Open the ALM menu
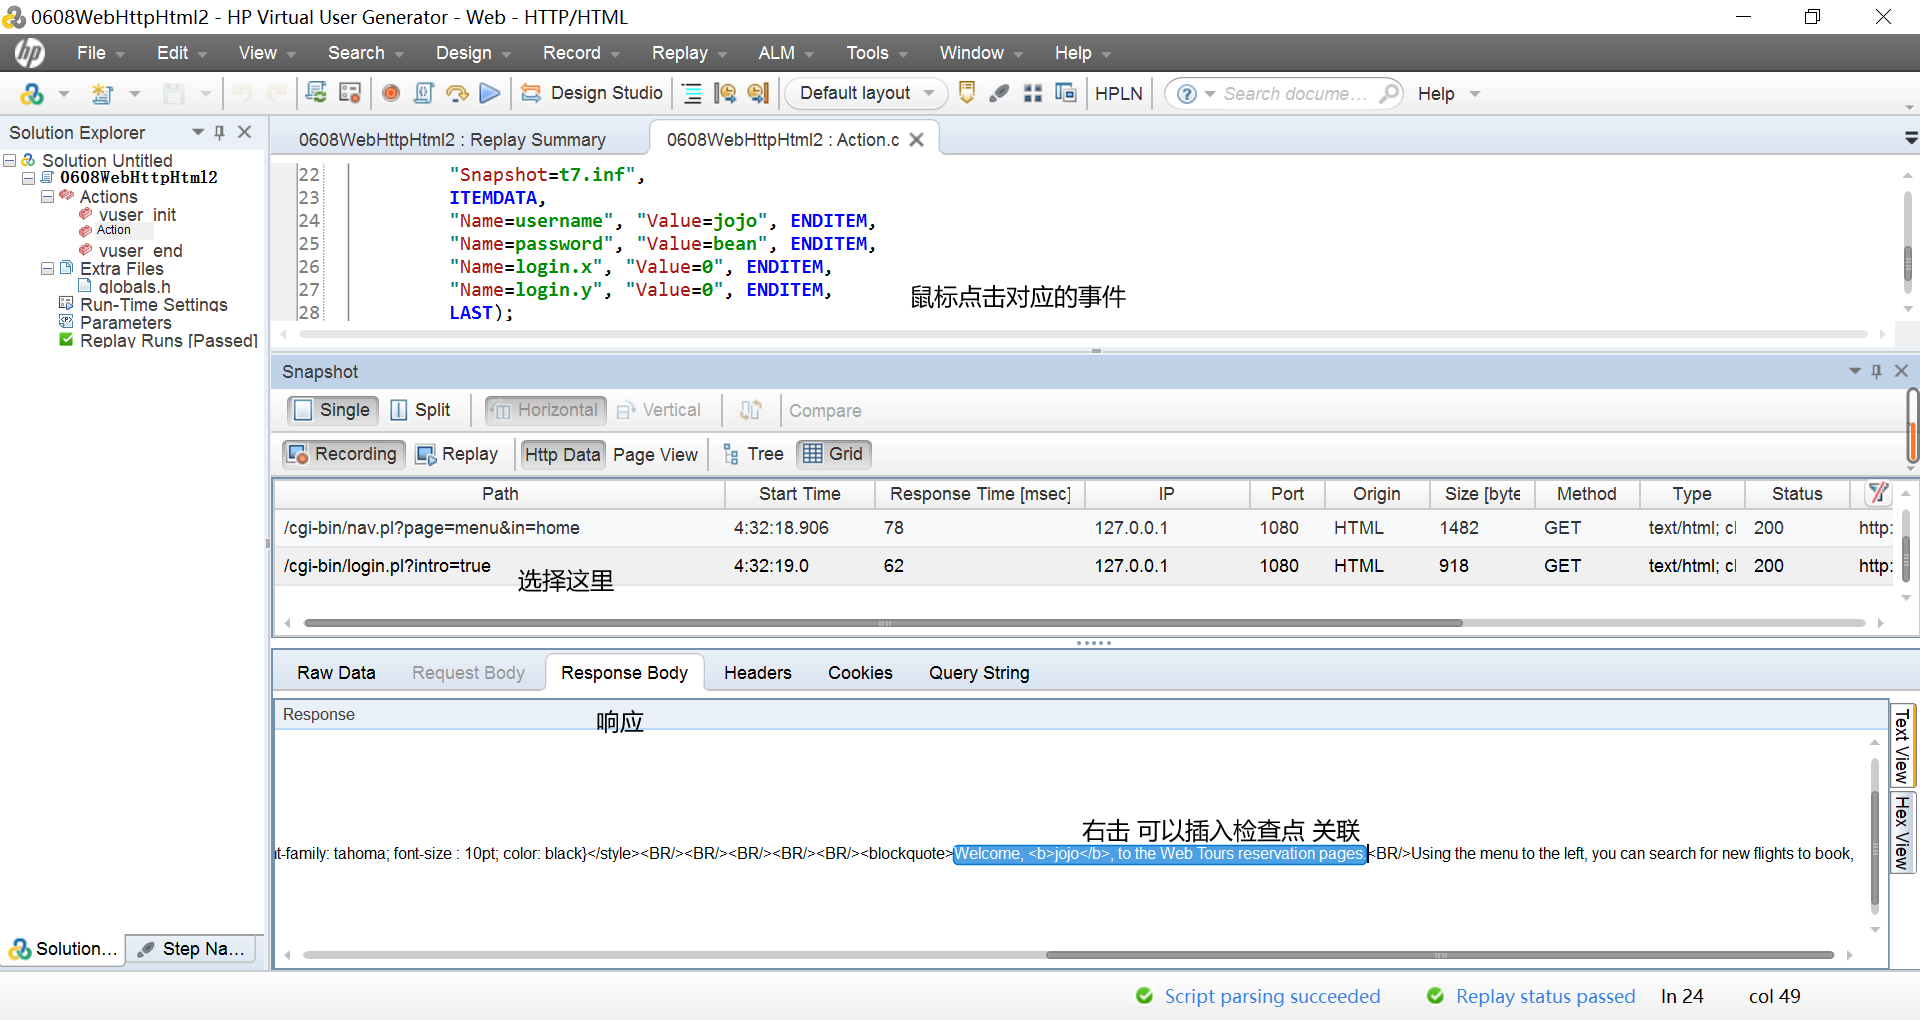The height and width of the screenshot is (1020, 1920). pos(786,53)
